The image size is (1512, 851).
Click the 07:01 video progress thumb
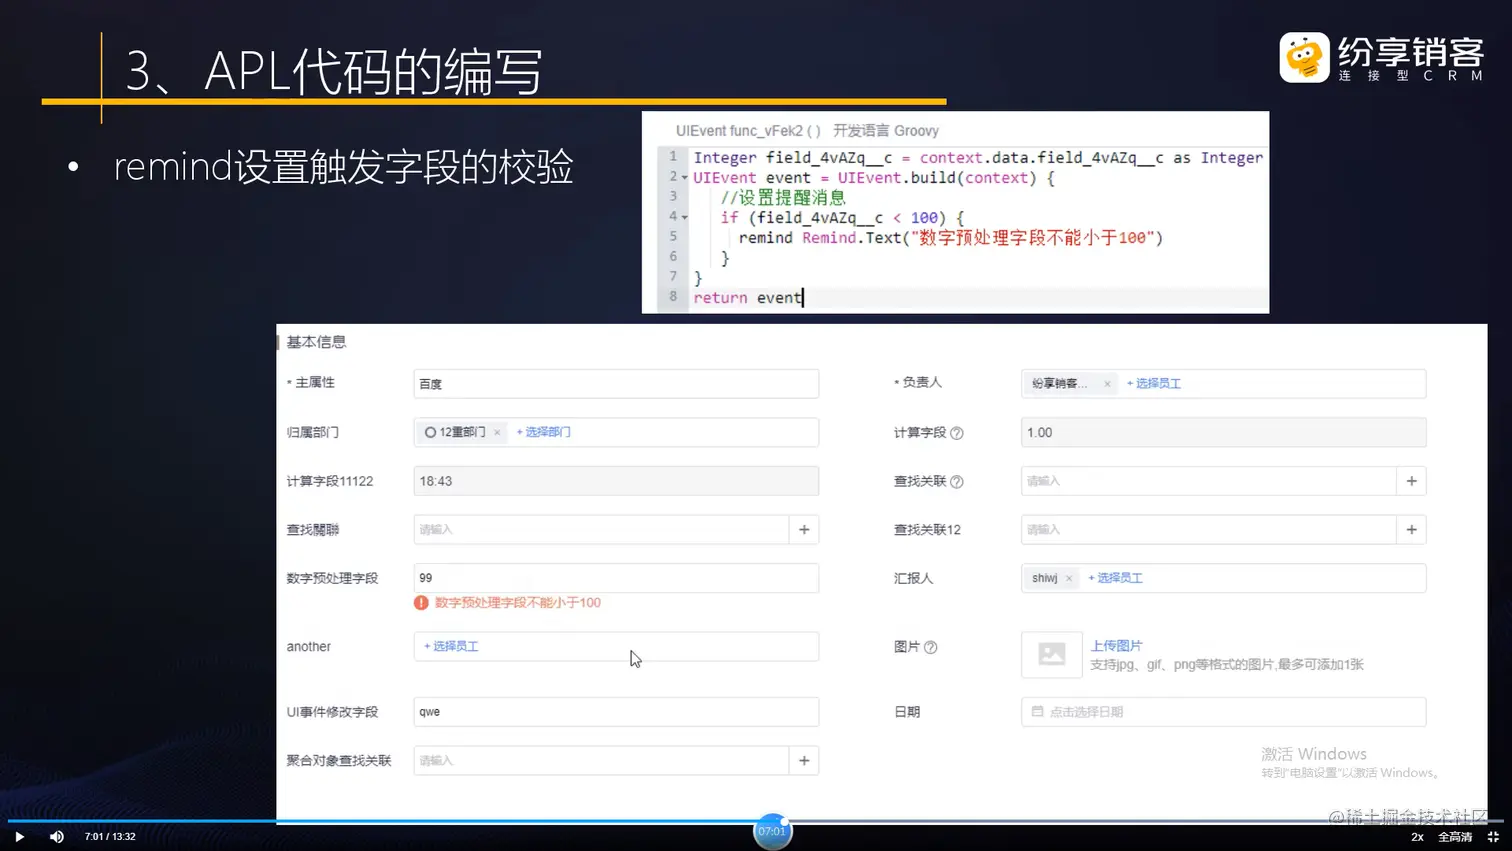(772, 831)
